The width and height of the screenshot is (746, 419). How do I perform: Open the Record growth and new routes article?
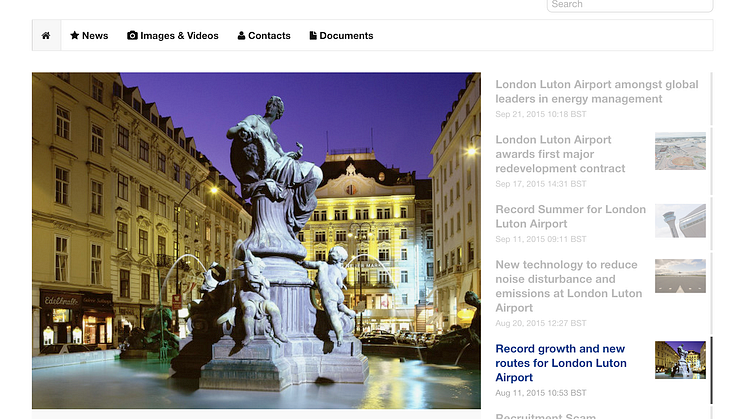[561, 363]
